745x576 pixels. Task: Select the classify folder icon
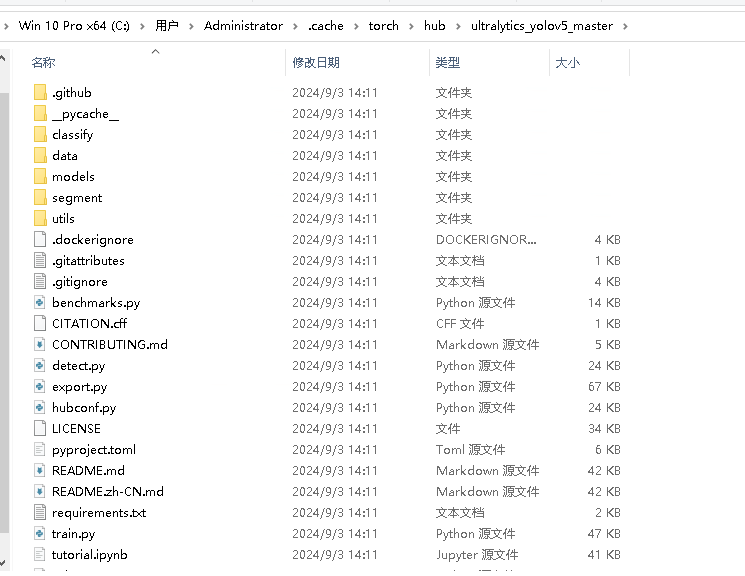tap(40, 134)
